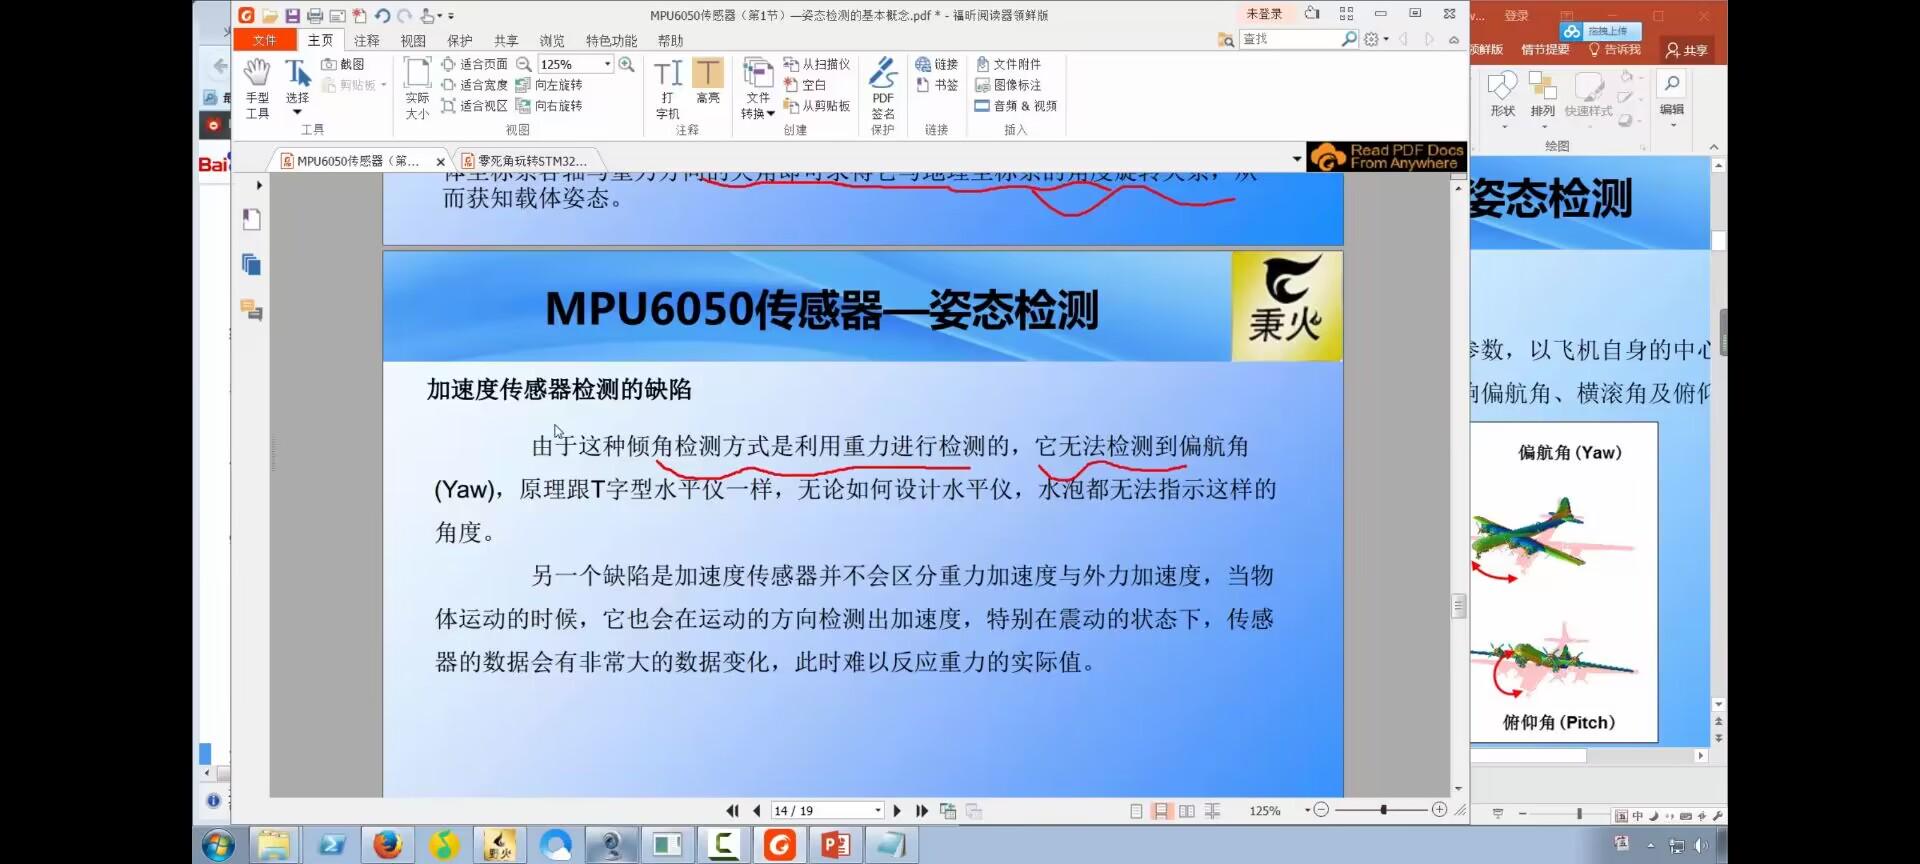1920x864 pixels.
Task: Click Undo in quick access toolbar
Action: point(382,15)
